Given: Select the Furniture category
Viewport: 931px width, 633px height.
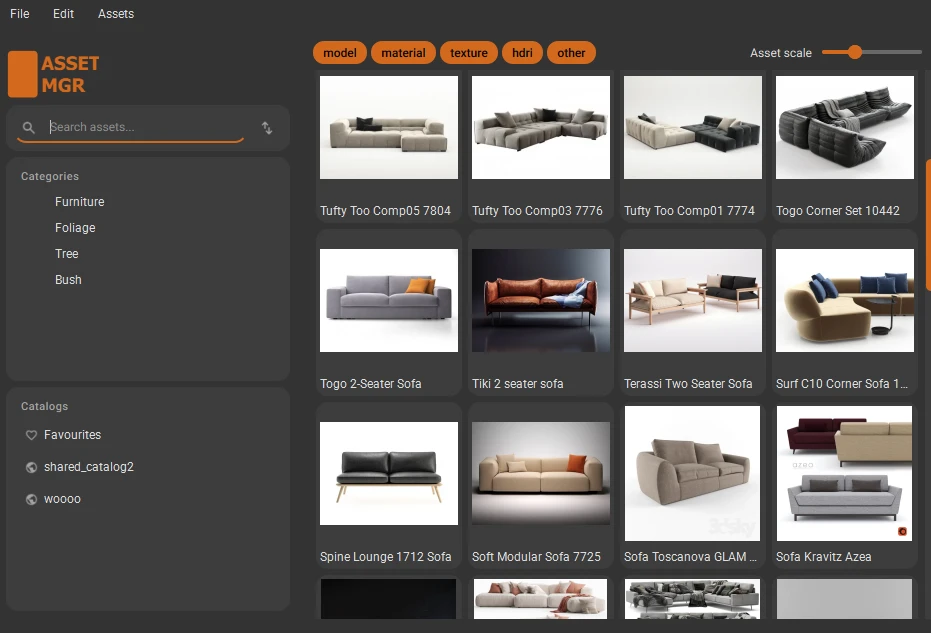Looking at the screenshot, I should click(80, 202).
